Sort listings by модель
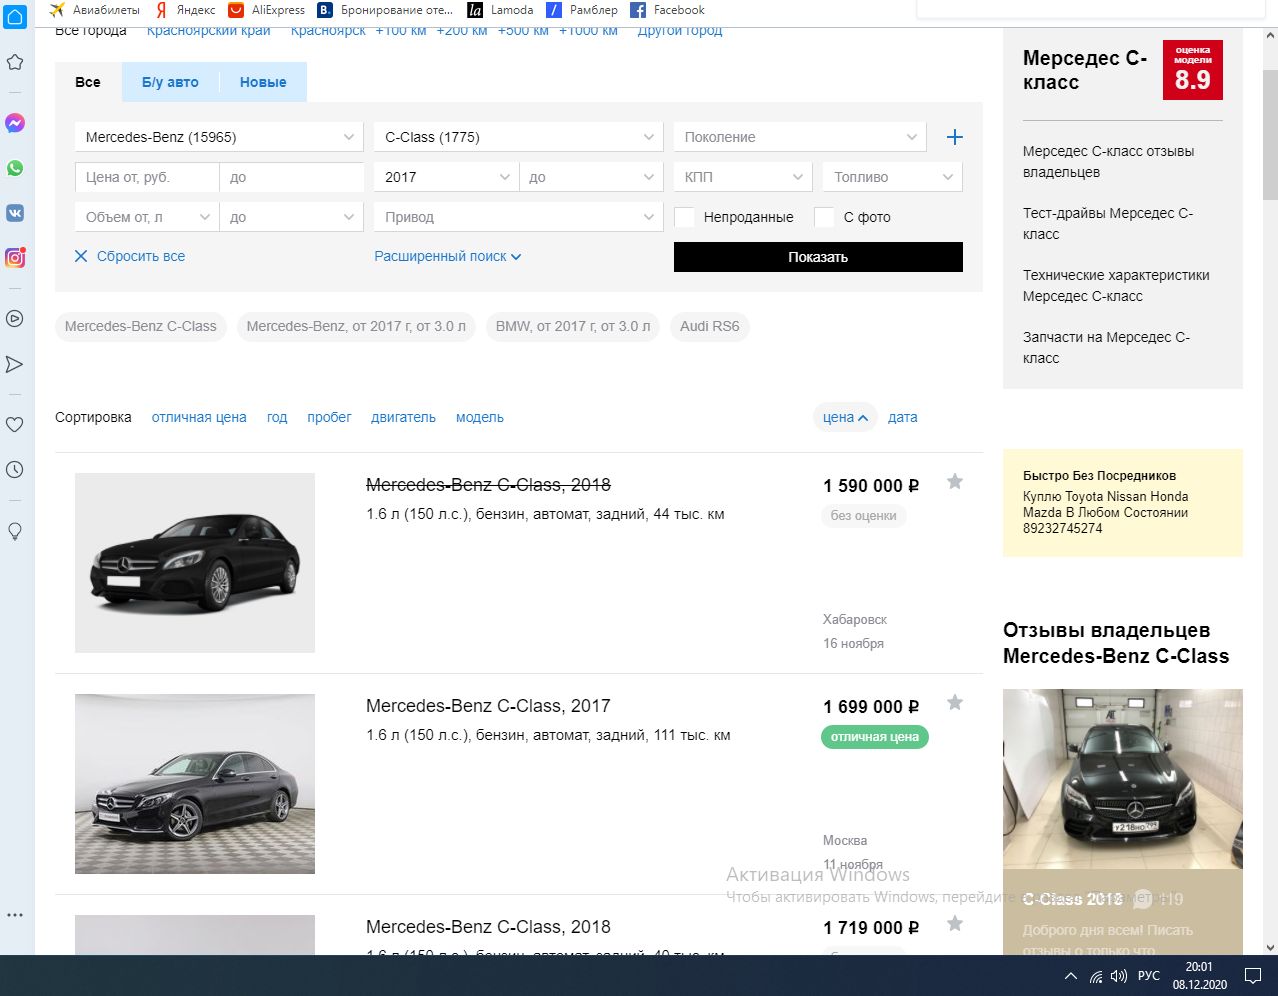 (x=480, y=417)
